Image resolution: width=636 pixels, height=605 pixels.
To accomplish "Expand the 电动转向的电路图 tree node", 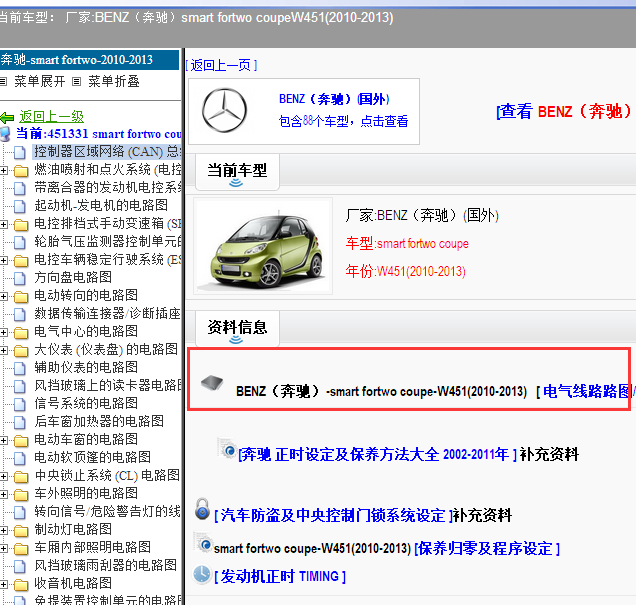I will point(4,296).
